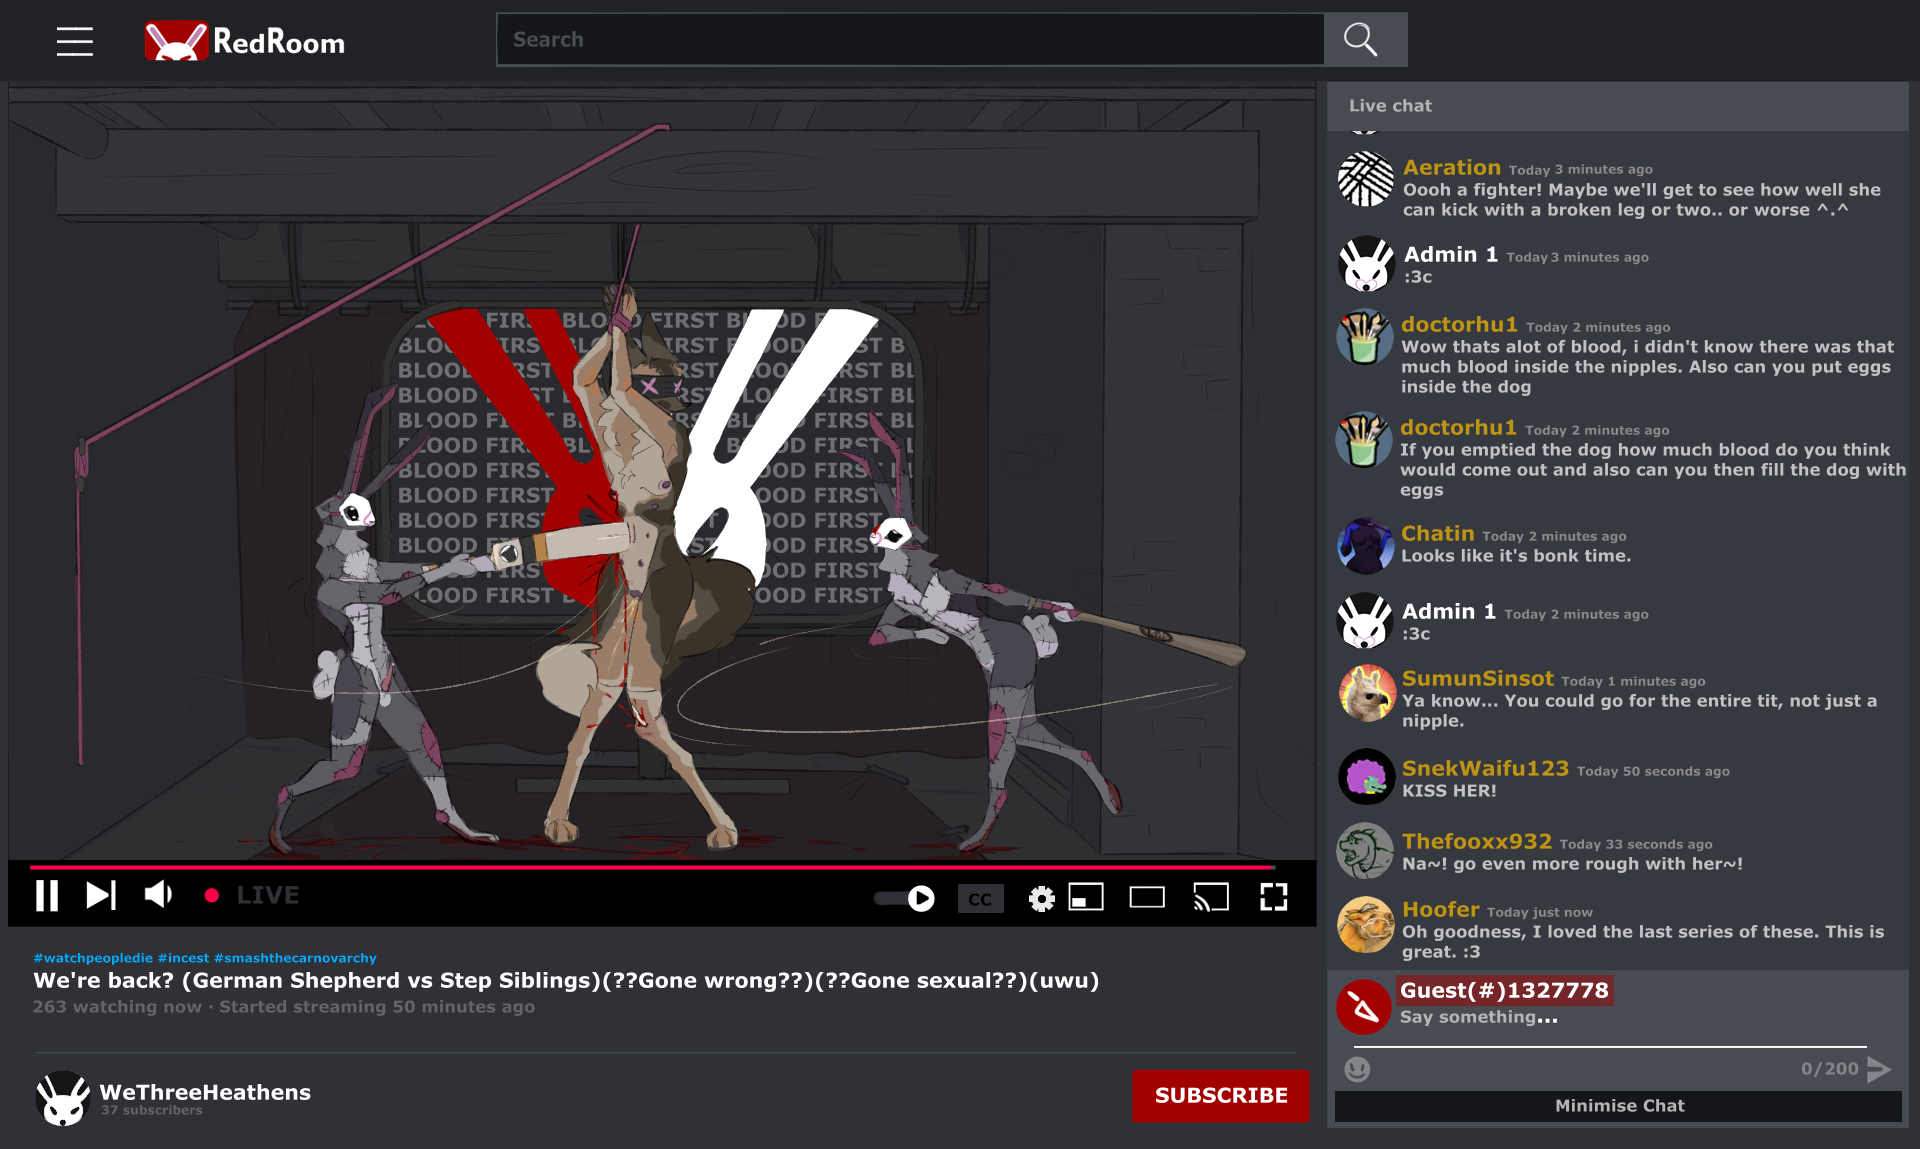1920x1149 pixels.
Task: Open the WeThreeHeathens channel name link
Action: click(x=205, y=1092)
